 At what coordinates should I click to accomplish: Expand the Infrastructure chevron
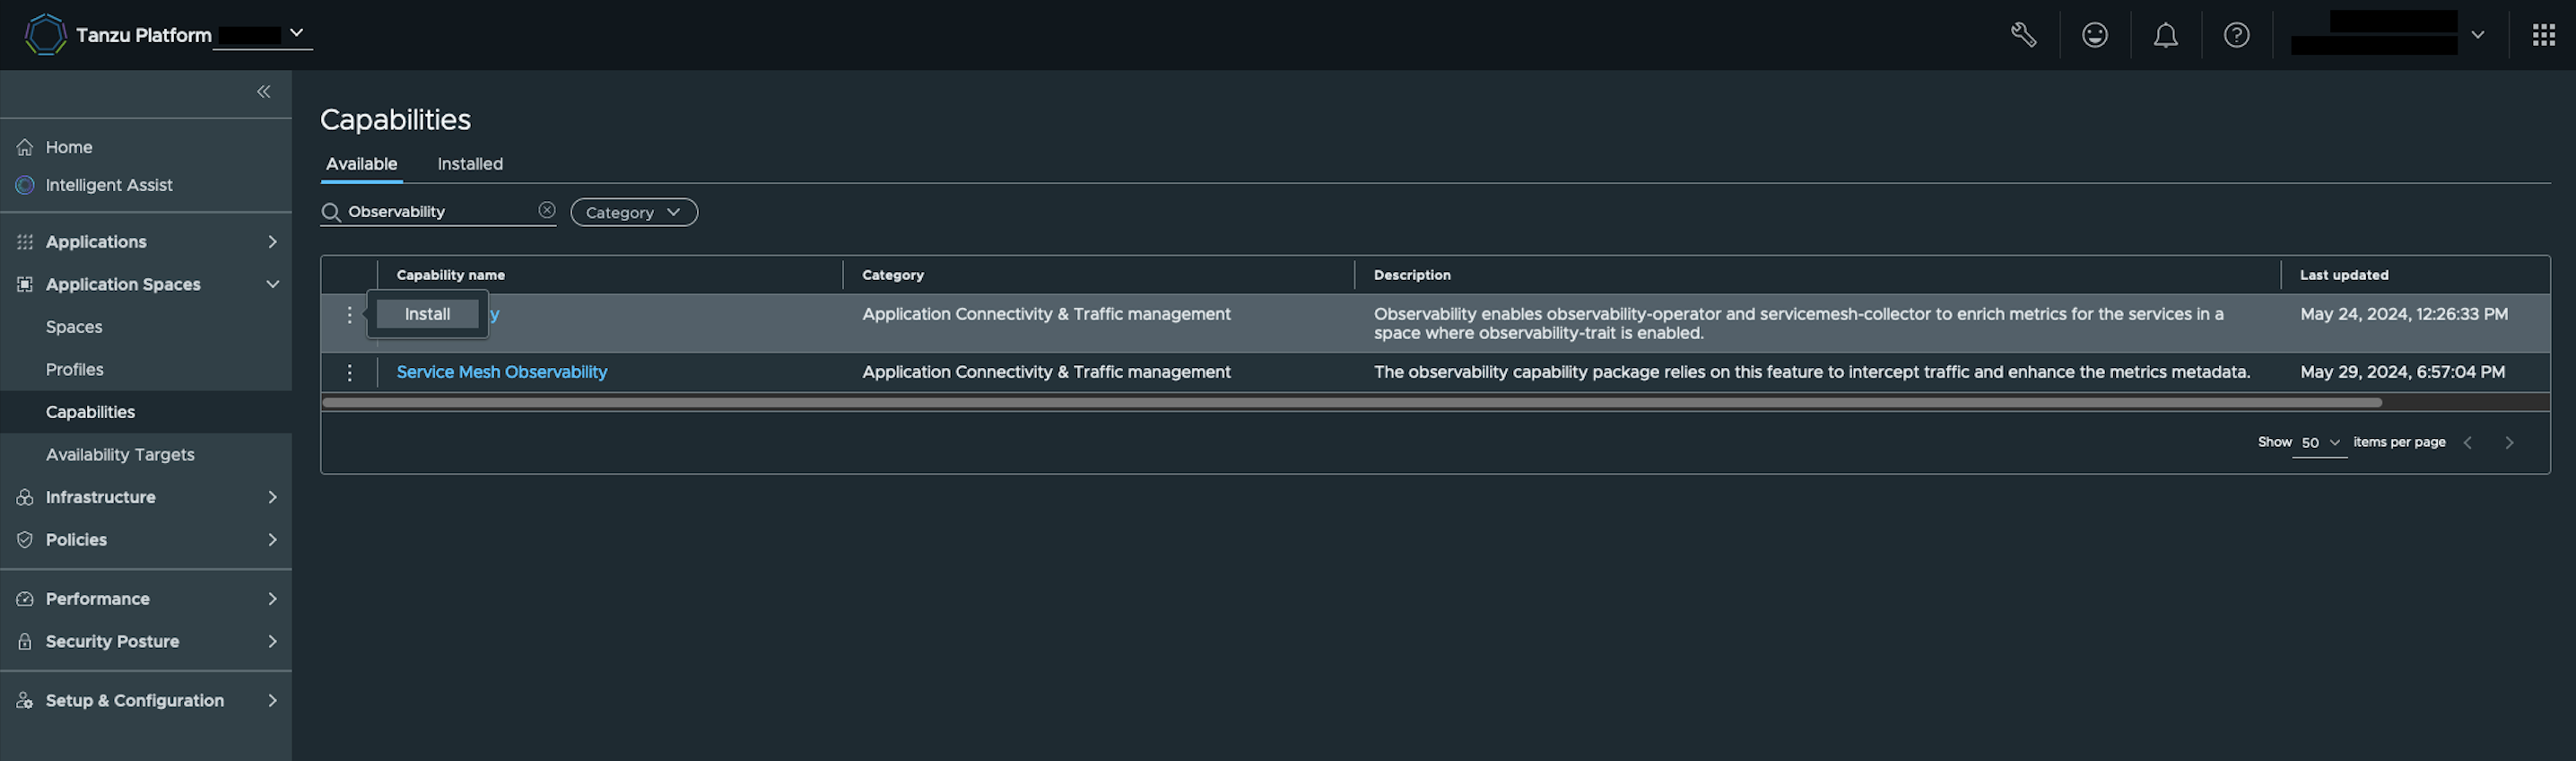coord(272,497)
